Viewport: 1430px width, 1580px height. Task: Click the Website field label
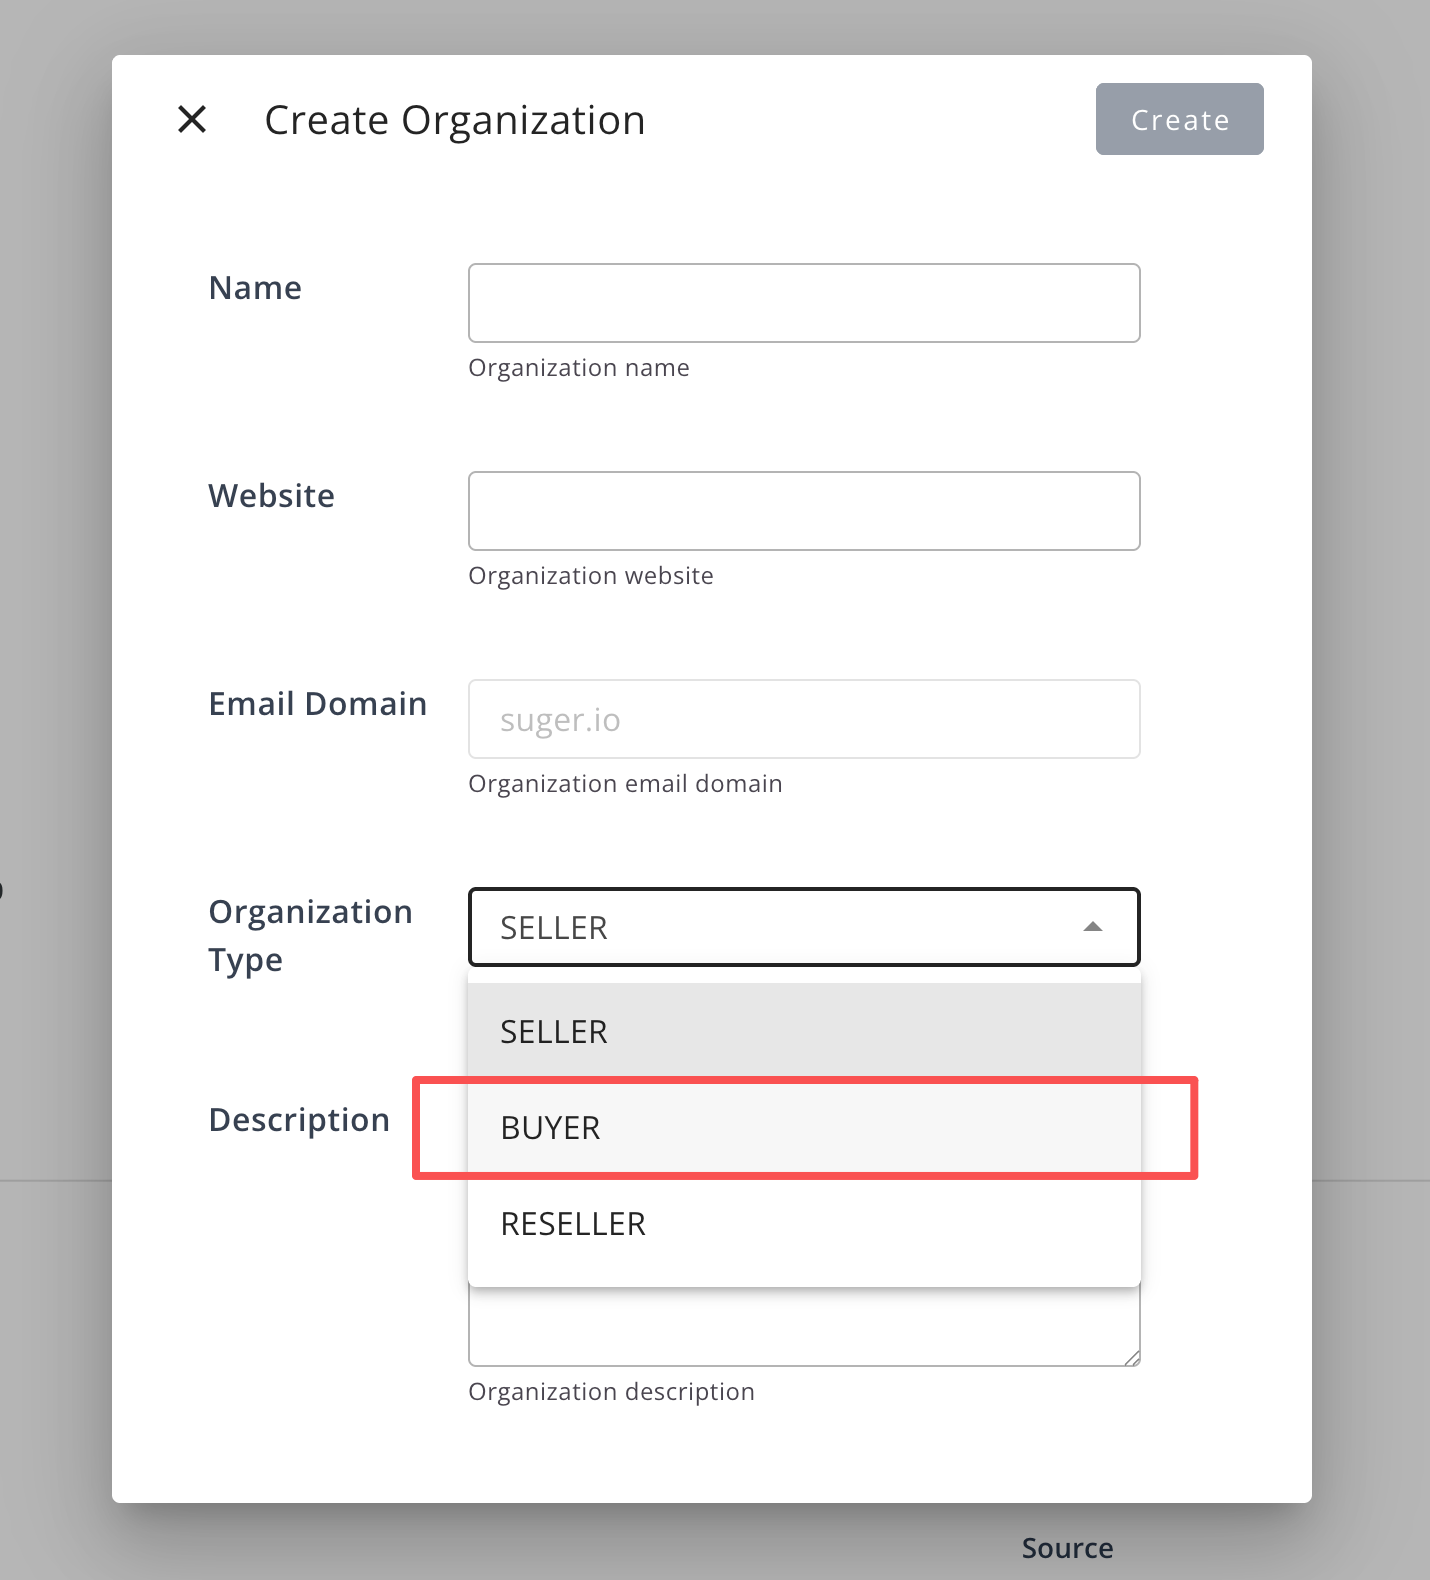271,496
